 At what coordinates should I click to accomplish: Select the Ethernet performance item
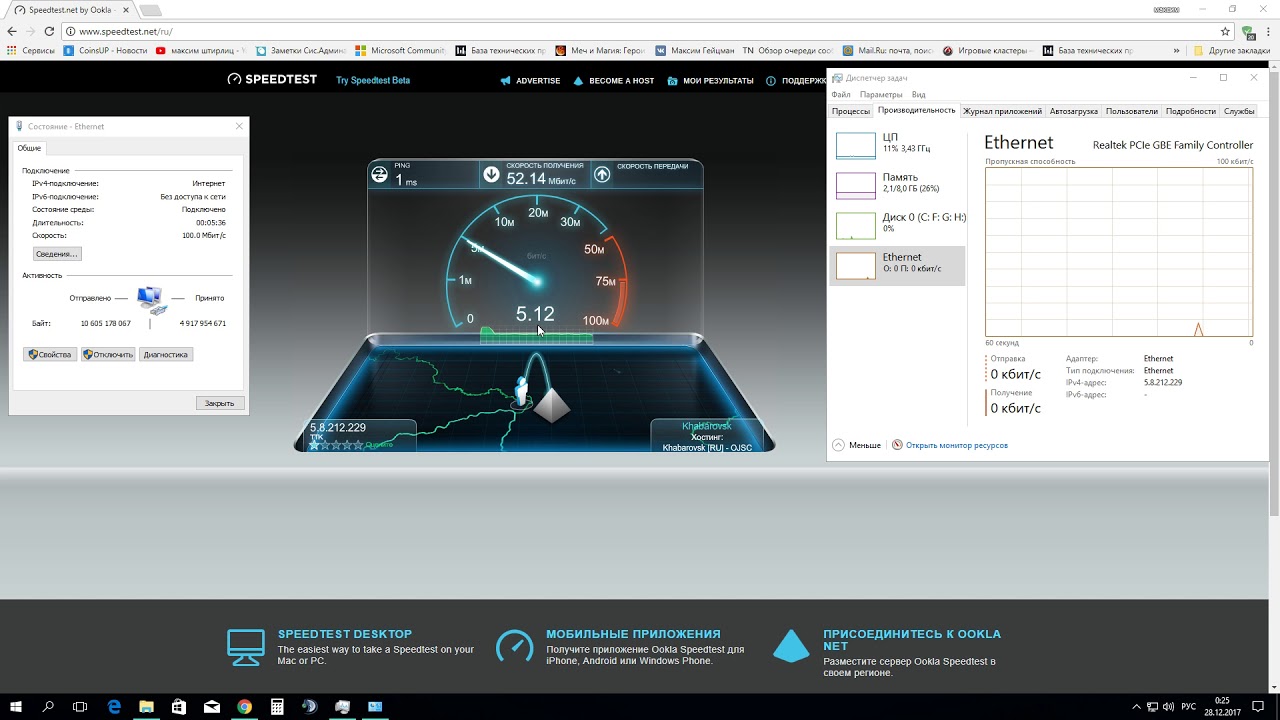click(898, 265)
